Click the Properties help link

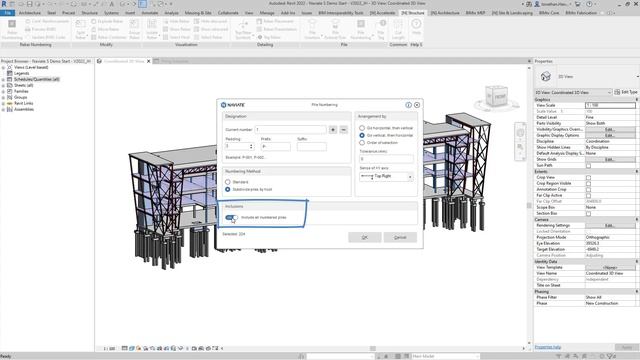[548, 347]
